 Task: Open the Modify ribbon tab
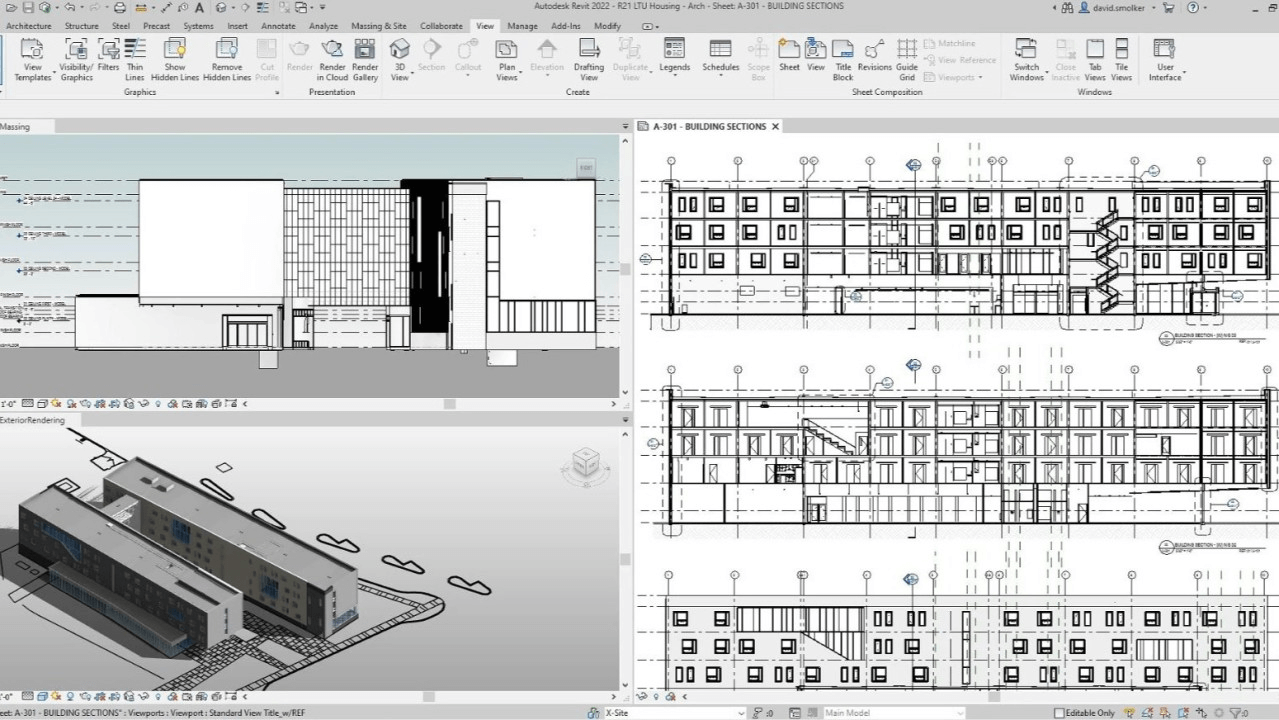click(x=607, y=26)
